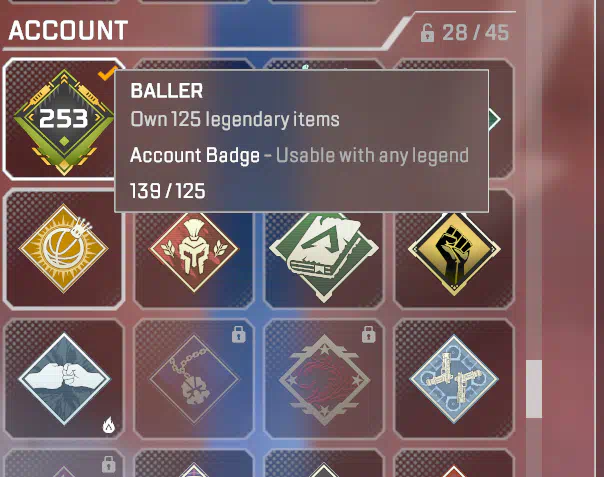
Task: Click the locked chain necklace badge
Action: 194,379
